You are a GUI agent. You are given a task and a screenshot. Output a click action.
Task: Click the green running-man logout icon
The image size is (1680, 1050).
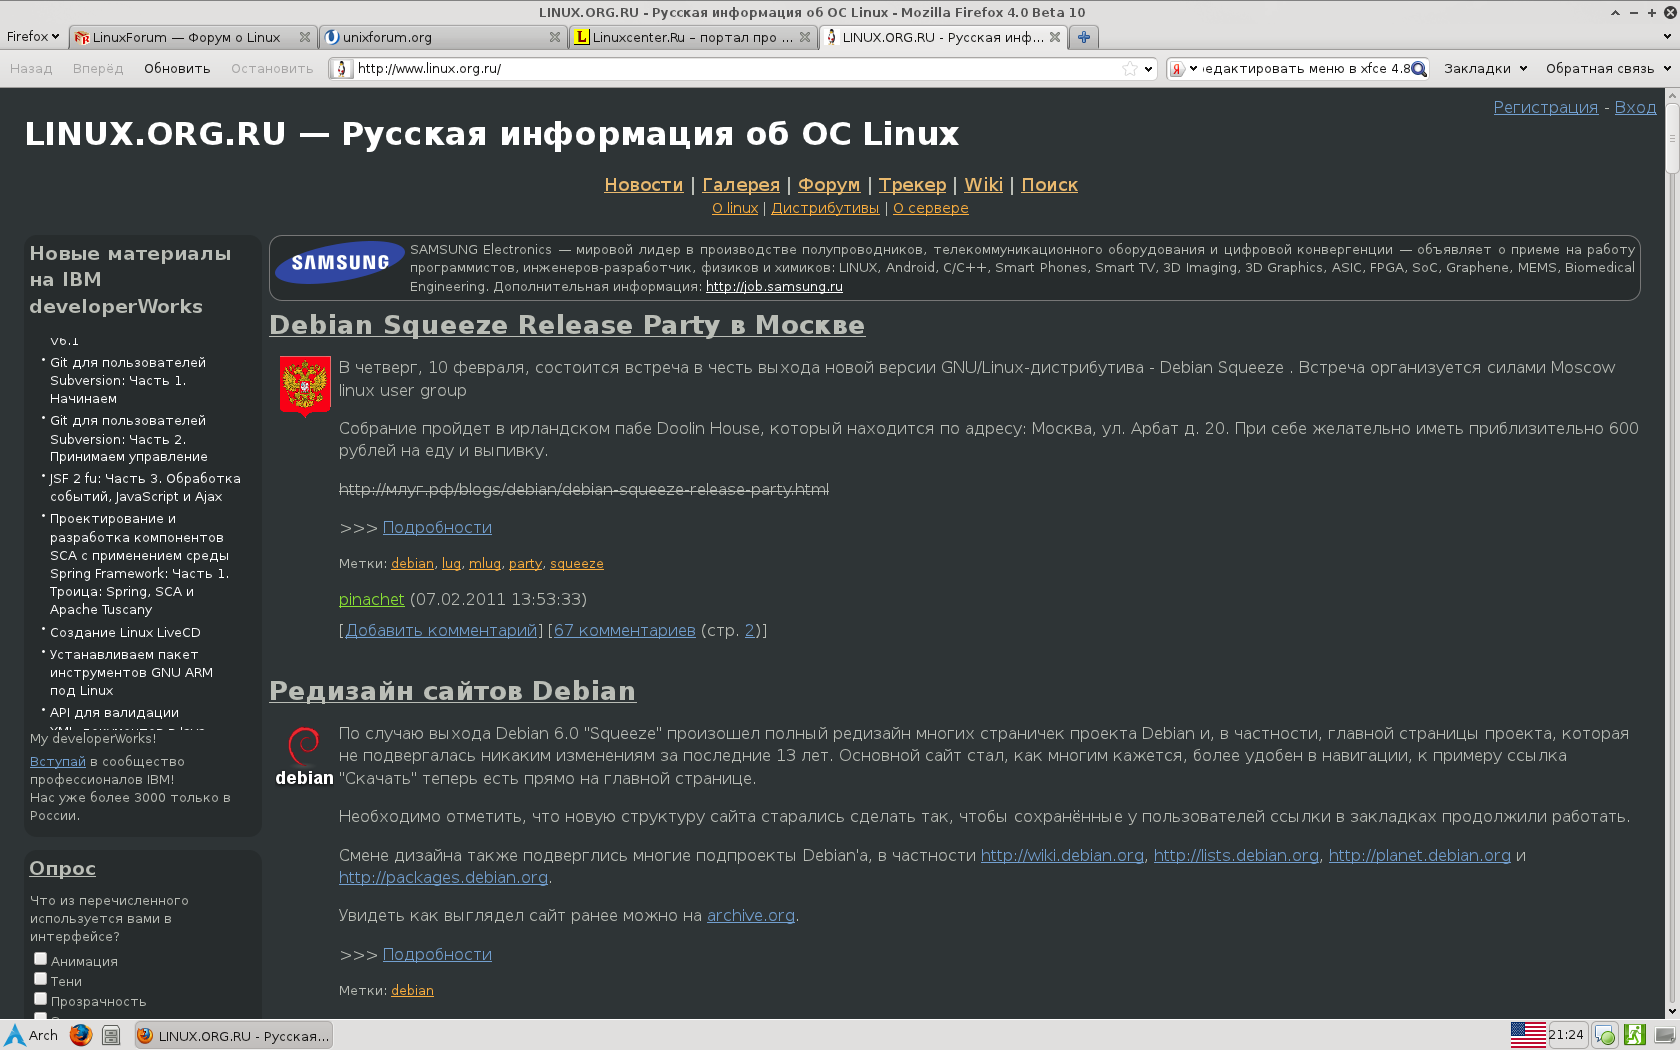click(1635, 1035)
